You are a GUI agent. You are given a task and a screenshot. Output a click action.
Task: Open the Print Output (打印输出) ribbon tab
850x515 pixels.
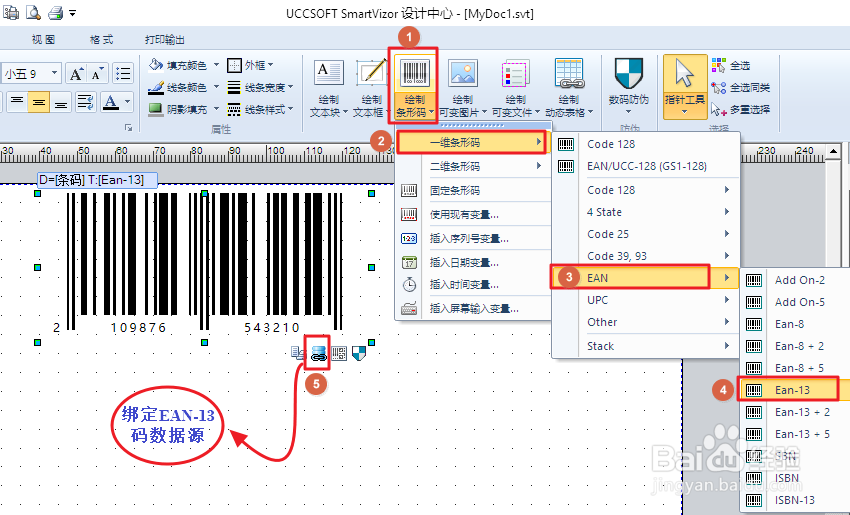point(165,40)
